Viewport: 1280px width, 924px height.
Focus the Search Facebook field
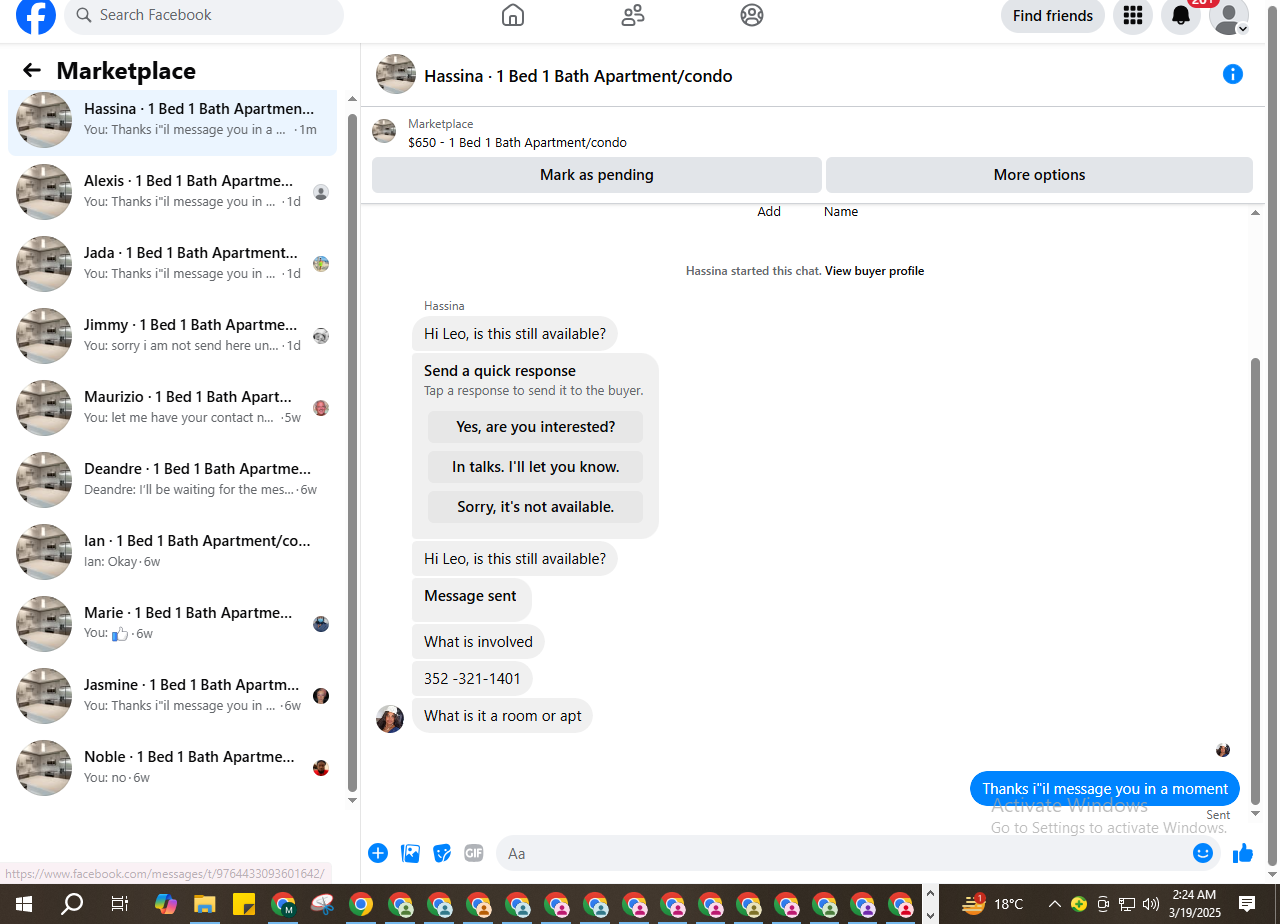pos(204,16)
